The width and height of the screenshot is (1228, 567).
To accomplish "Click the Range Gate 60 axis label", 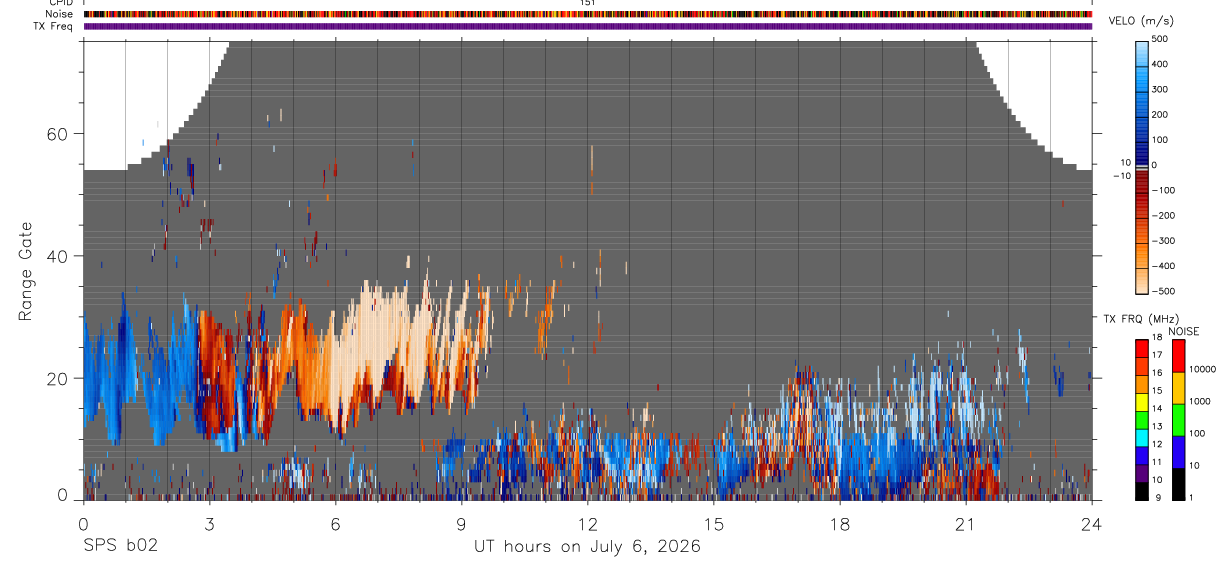I will tap(61, 133).
